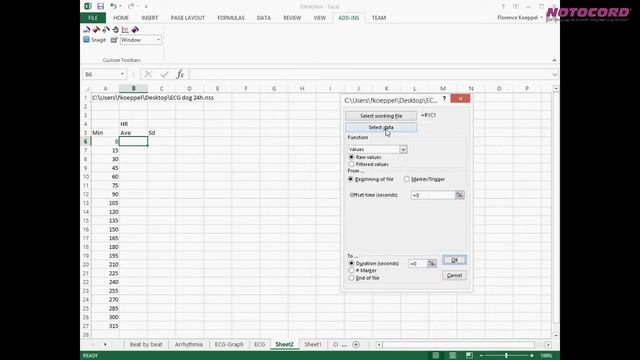Click the Excel application icon in title bar
This screenshot has height=360, width=640.
click(88, 6)
